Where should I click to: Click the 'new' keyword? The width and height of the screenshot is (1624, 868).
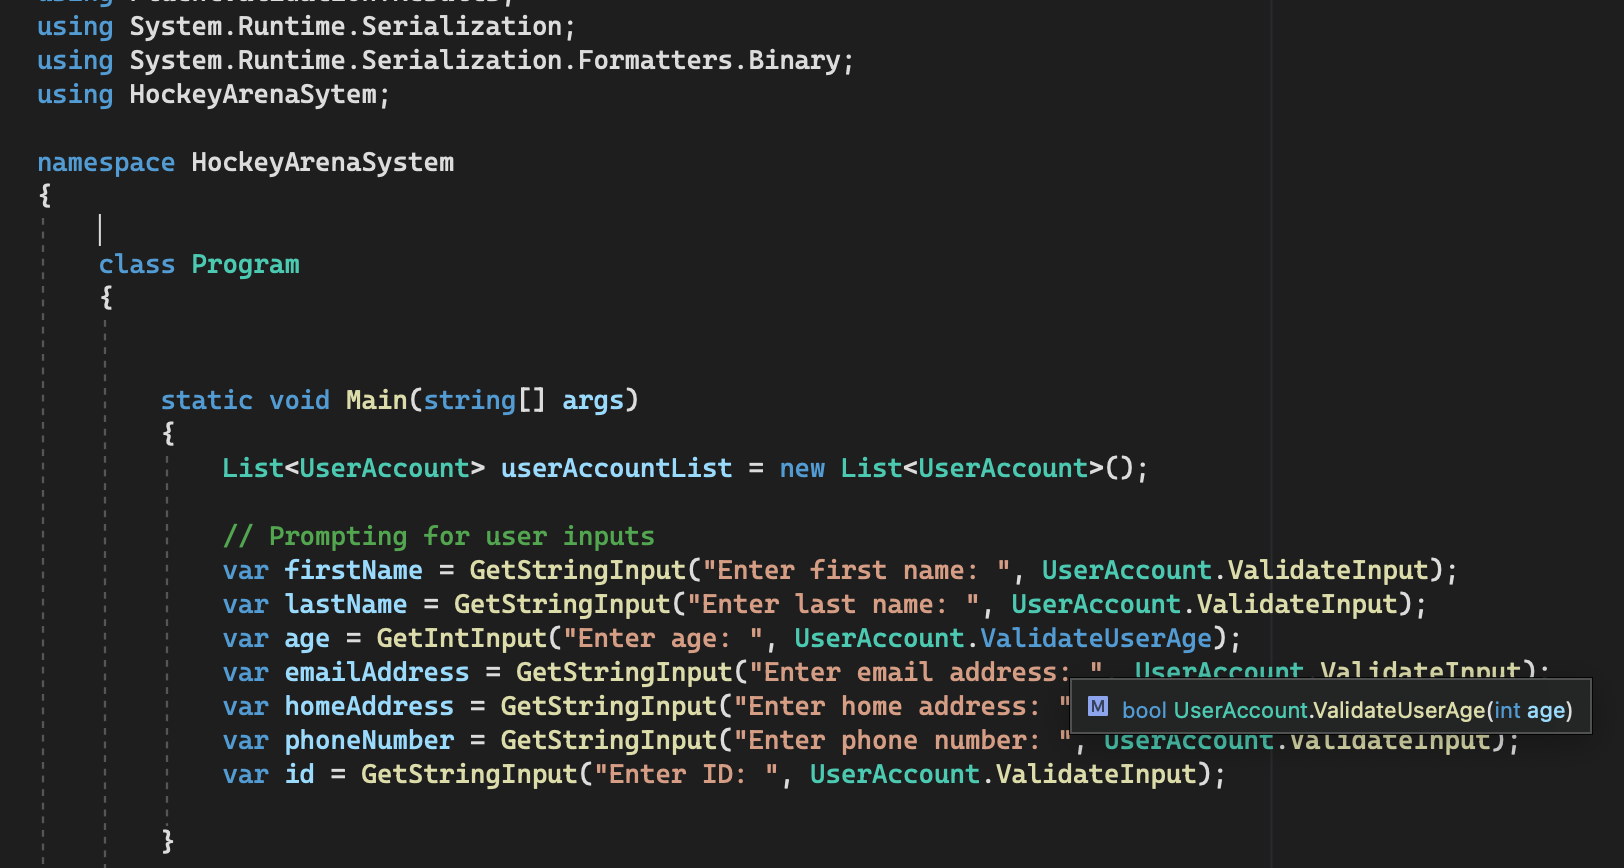(x=802, y=469)
